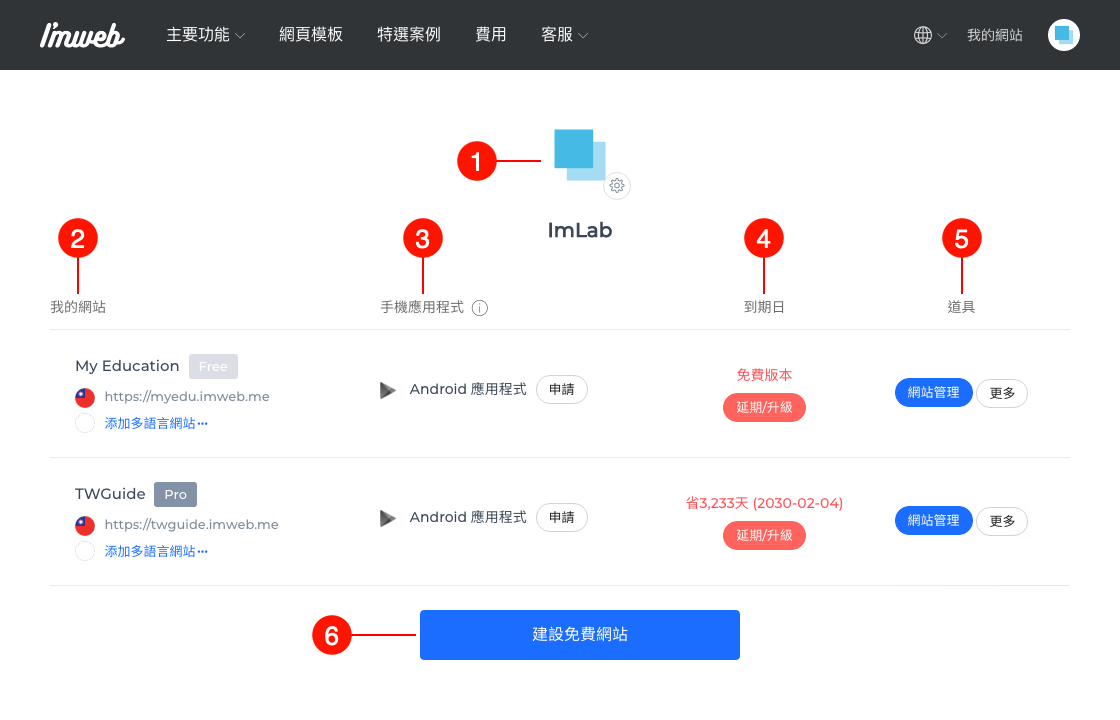Image resolution: width=1120 pixels, height=720 pixels.
Task: Visit https://myedu.imweb.me link
Action: (187, 396)
